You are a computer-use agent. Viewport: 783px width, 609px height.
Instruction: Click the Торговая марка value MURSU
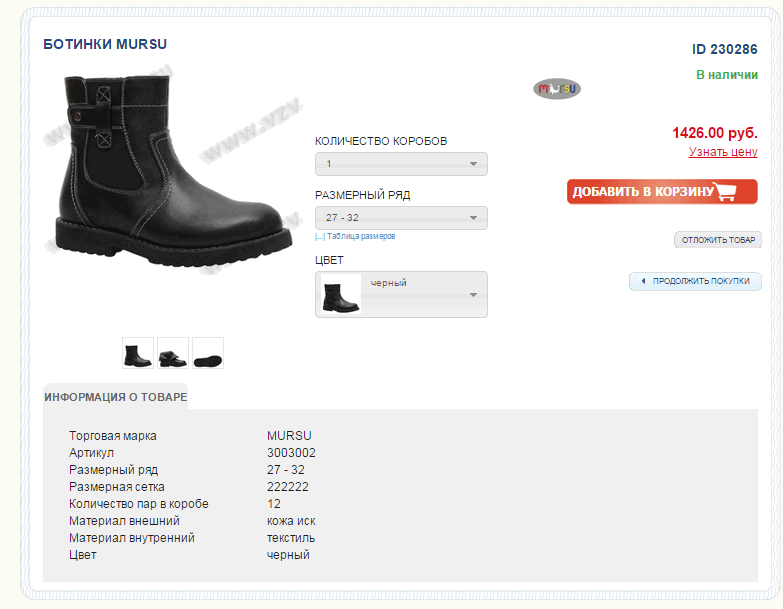pos(289,436)
